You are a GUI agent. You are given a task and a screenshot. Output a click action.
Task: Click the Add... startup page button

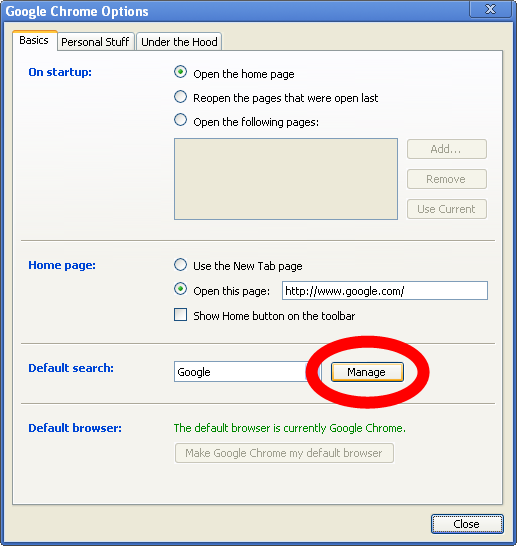click(x=447, y=149)
